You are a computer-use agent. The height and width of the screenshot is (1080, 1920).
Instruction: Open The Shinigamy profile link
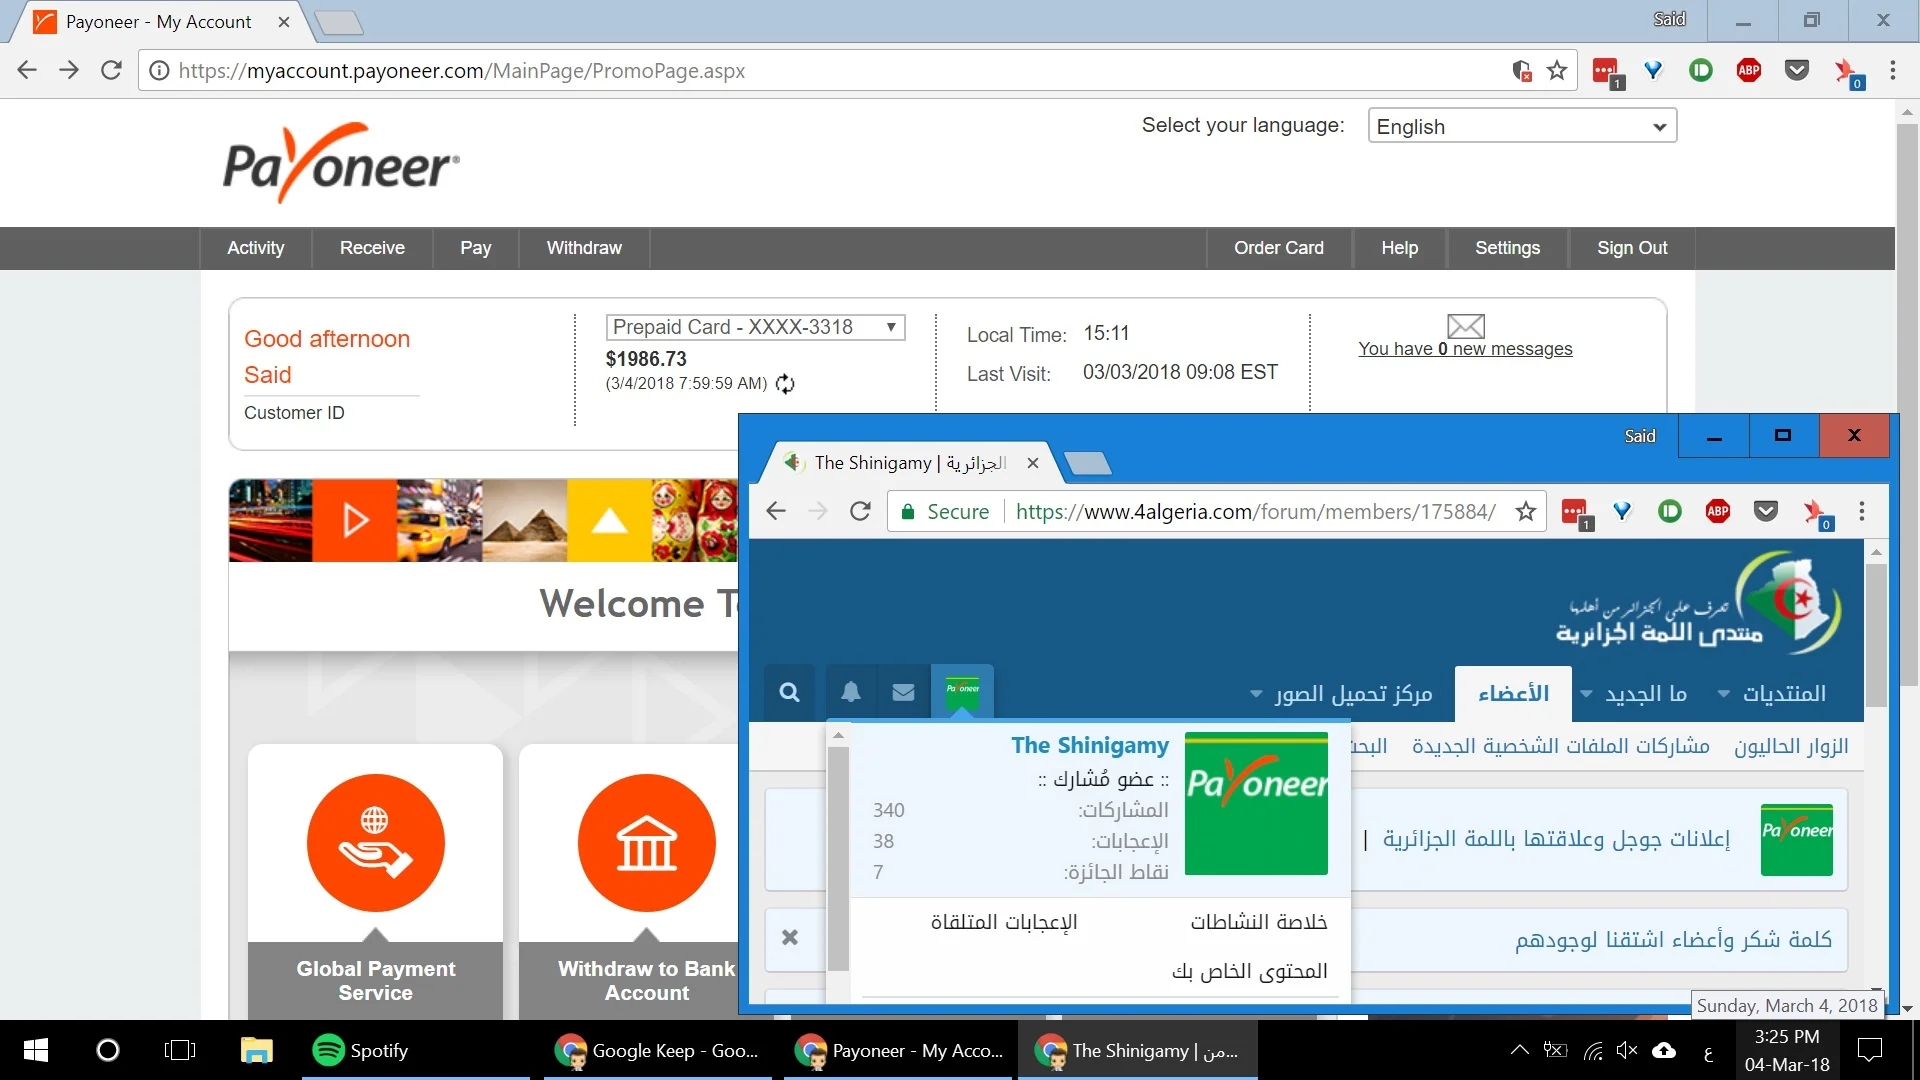(1090, 745)
